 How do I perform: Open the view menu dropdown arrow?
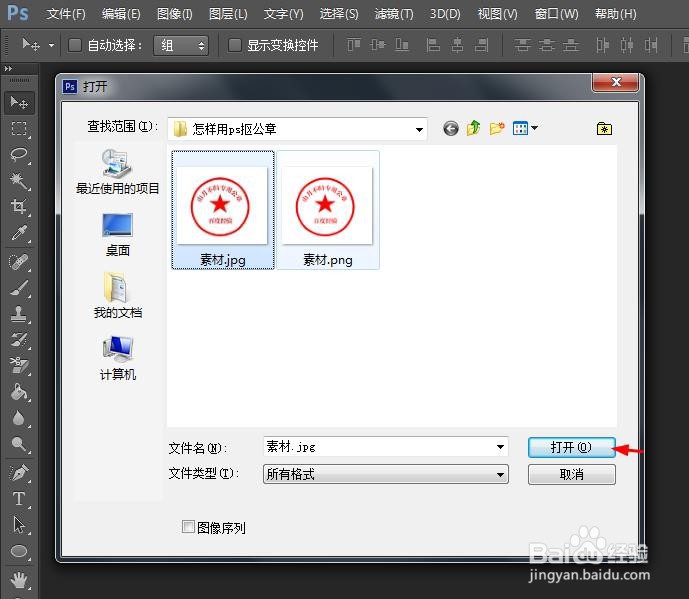click(x=534, y=128)
